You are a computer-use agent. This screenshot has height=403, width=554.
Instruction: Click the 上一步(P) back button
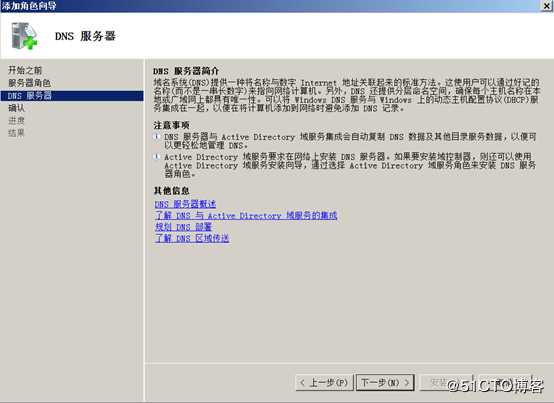tap(324, 383)
